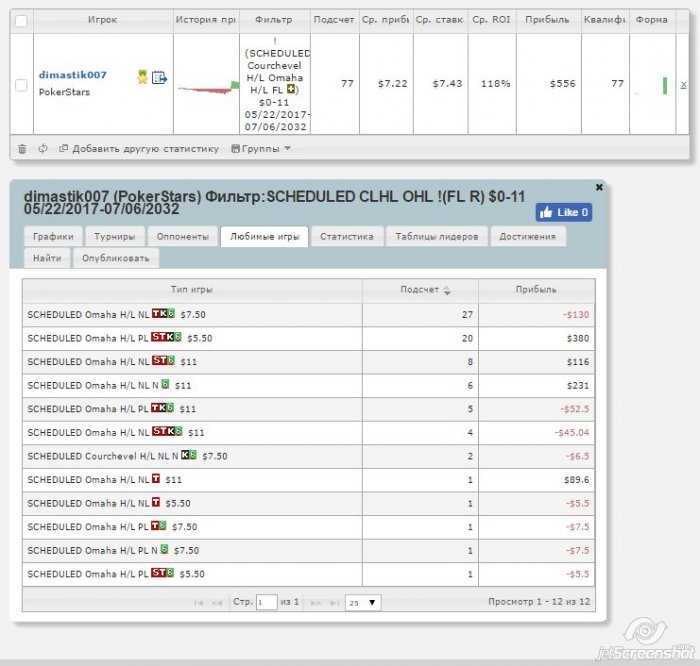Click the Просмотр 1 - 12 из 12 text
Image resolution: width=700 pixels, height=666 pixels.
tap(539, 602)
